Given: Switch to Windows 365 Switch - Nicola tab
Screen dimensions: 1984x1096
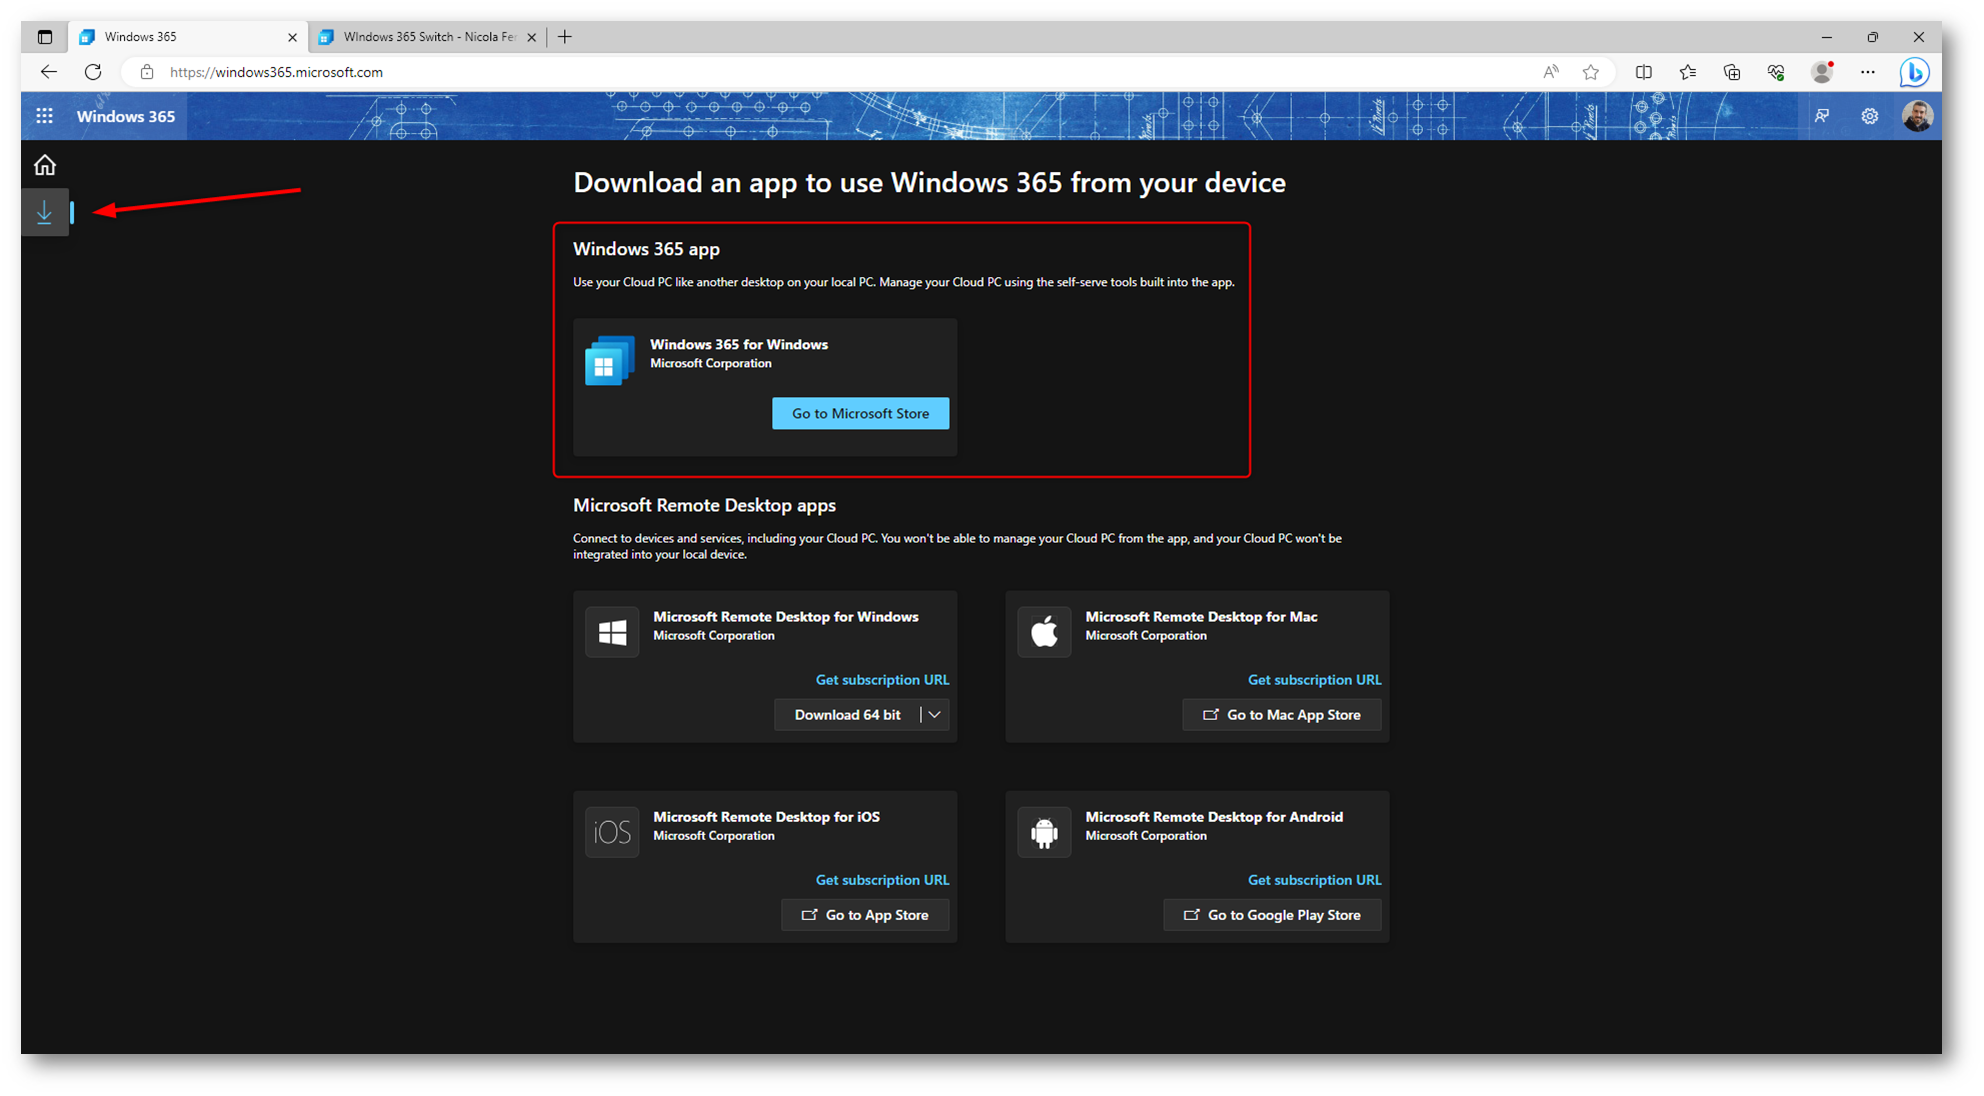Looking at the screenshot, I should pos(428,37).
